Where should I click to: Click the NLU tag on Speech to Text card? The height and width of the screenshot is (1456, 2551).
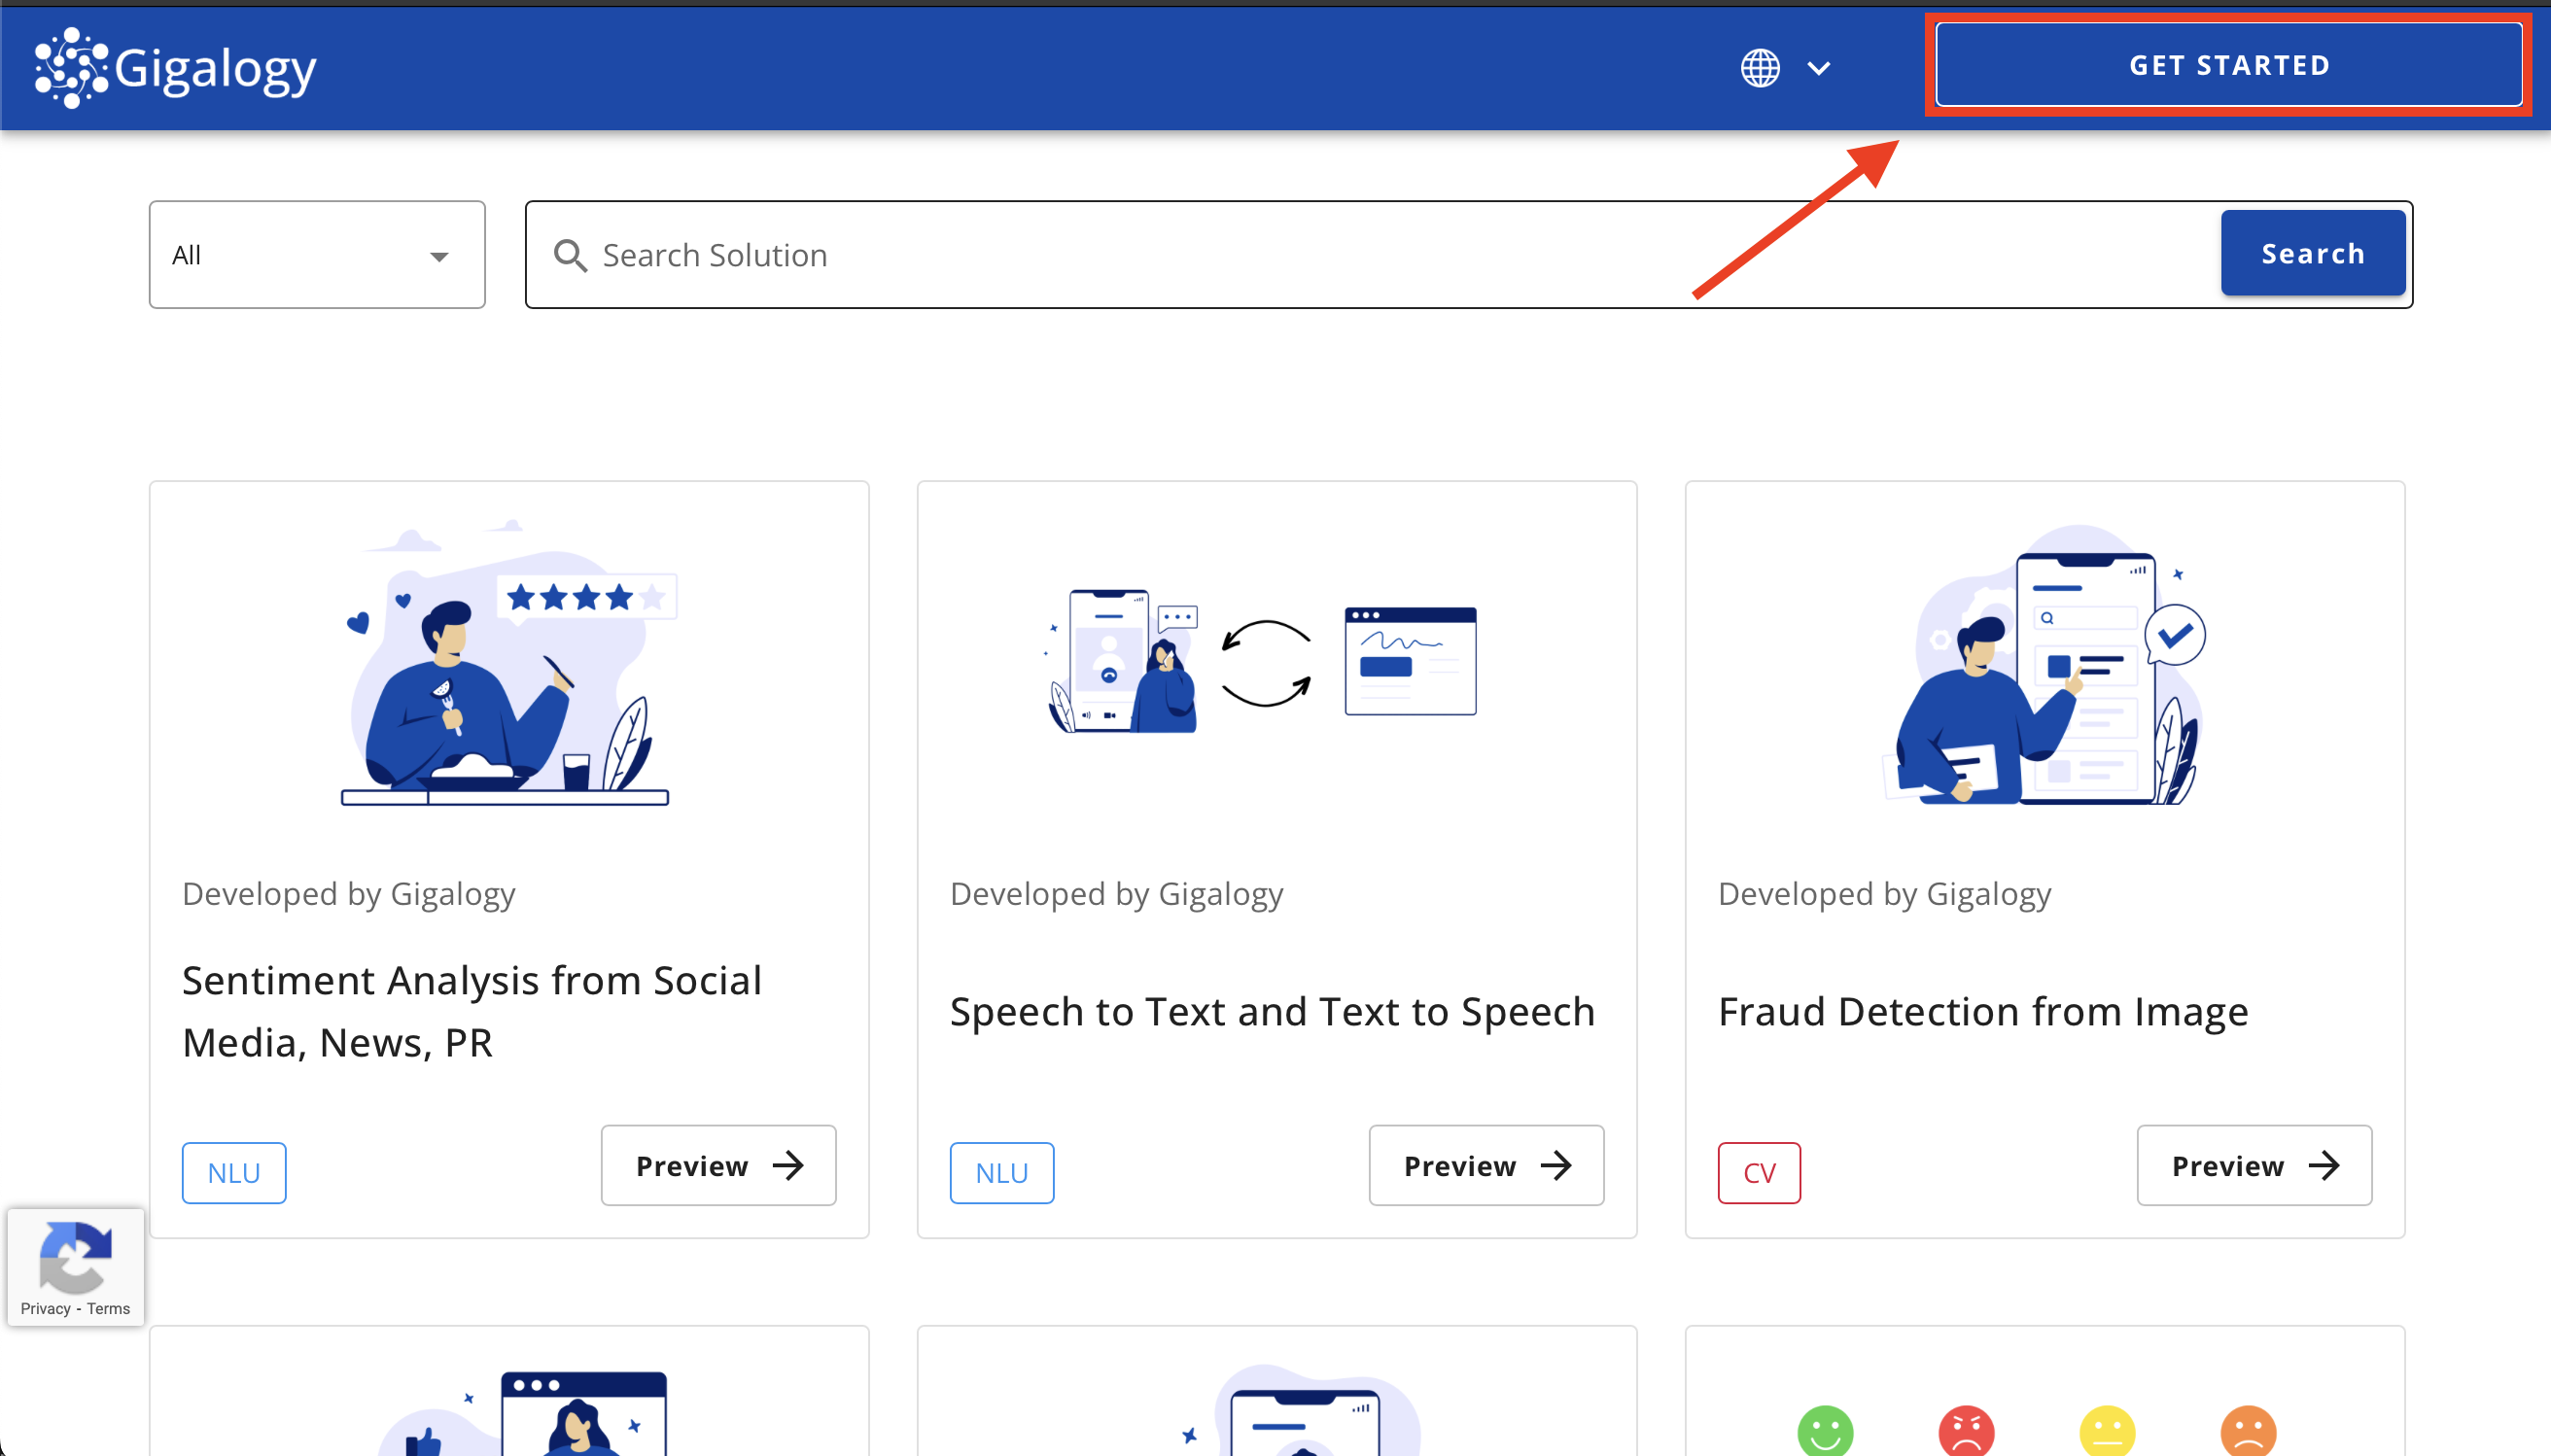1001,1172
